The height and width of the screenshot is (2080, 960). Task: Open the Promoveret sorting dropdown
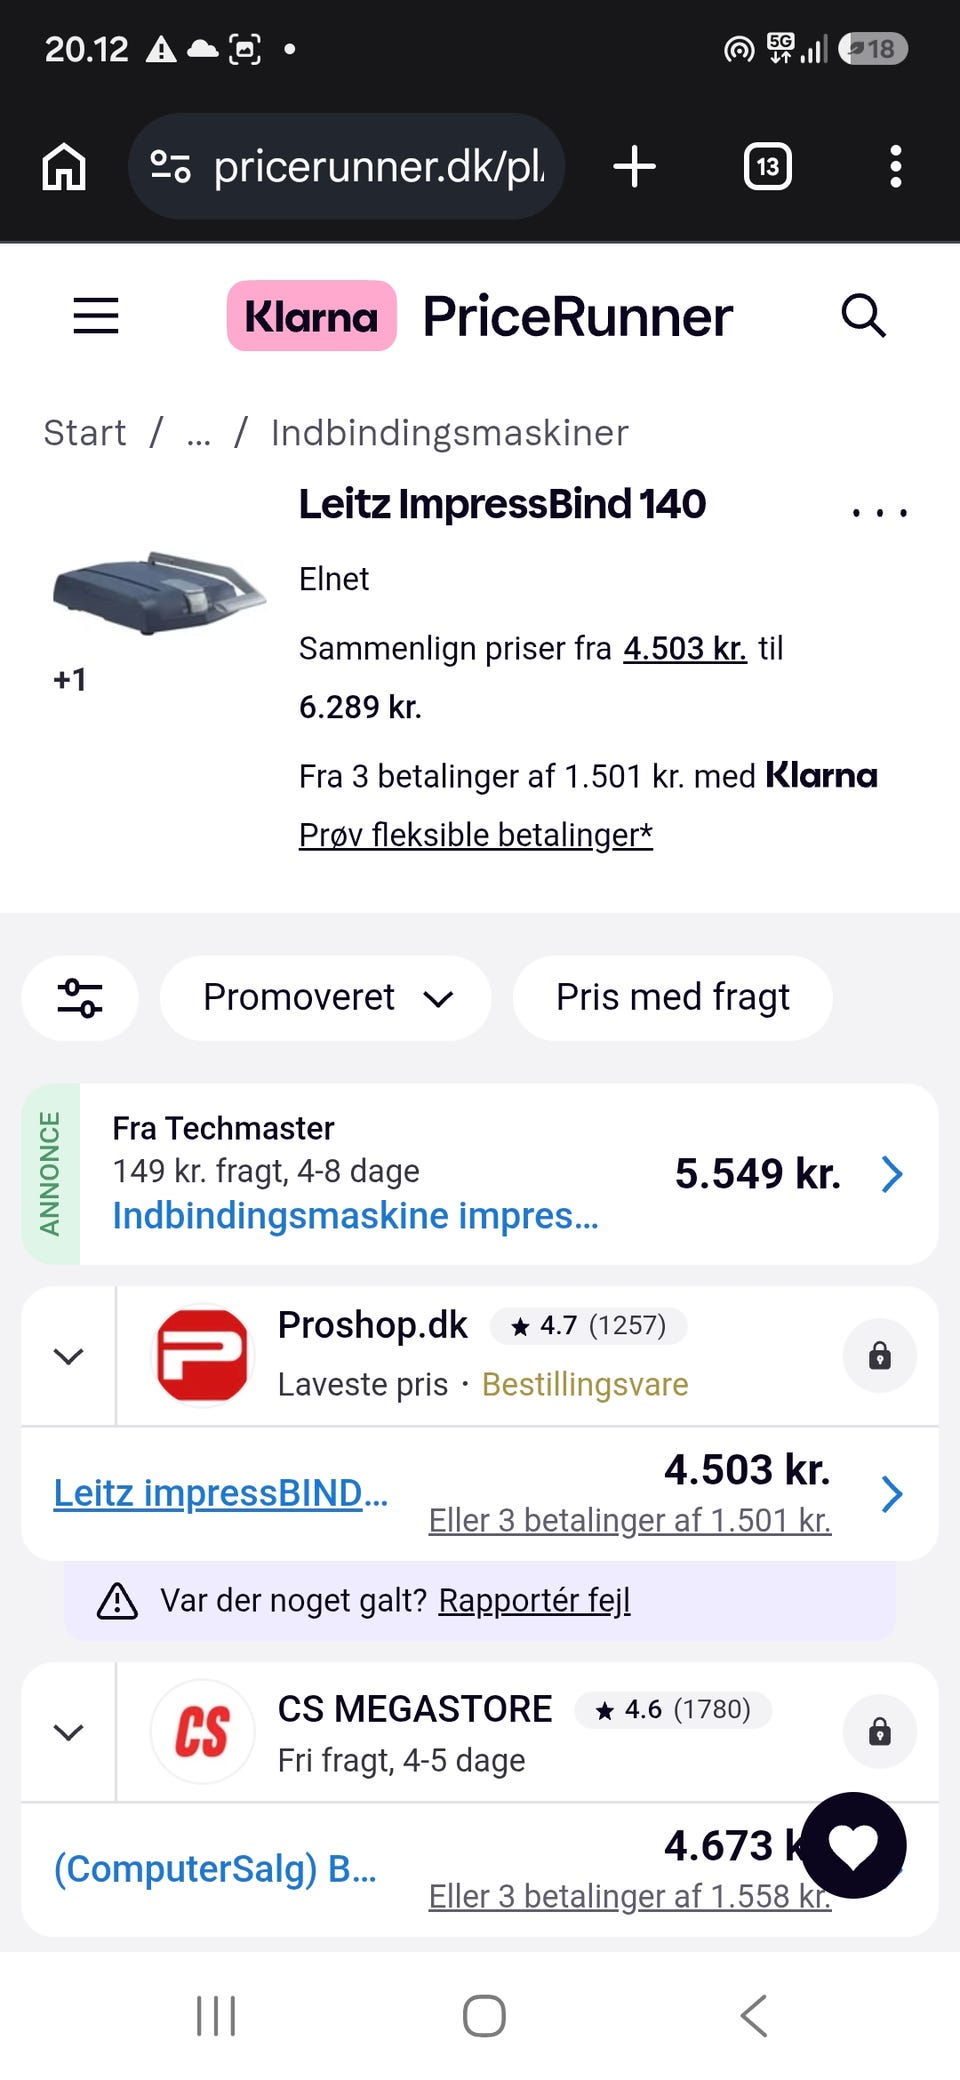(326, 998)
